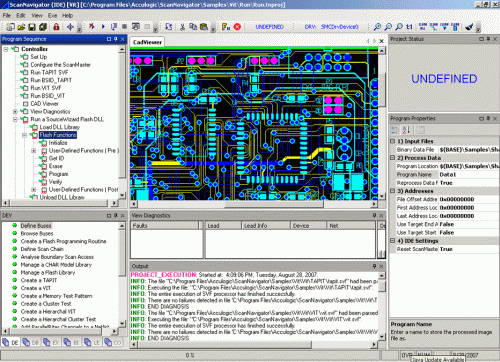
Task: Click the Program Name value field Data1
Action: [x=469, y=175]
